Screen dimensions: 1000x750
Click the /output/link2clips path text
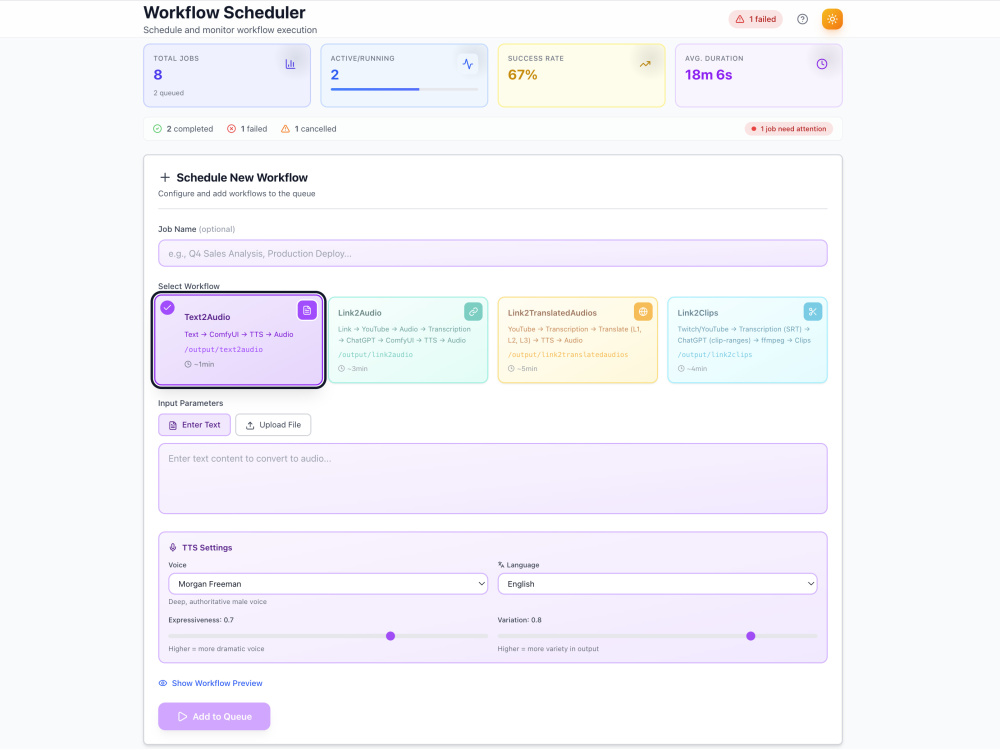715,355
